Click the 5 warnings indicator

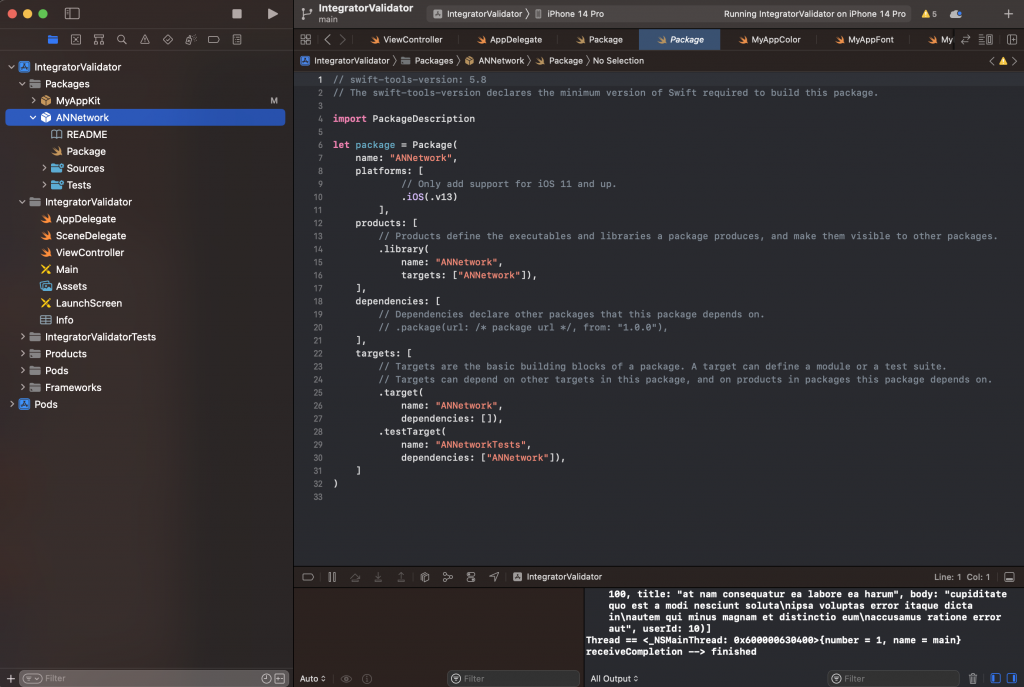pos(929,14)
